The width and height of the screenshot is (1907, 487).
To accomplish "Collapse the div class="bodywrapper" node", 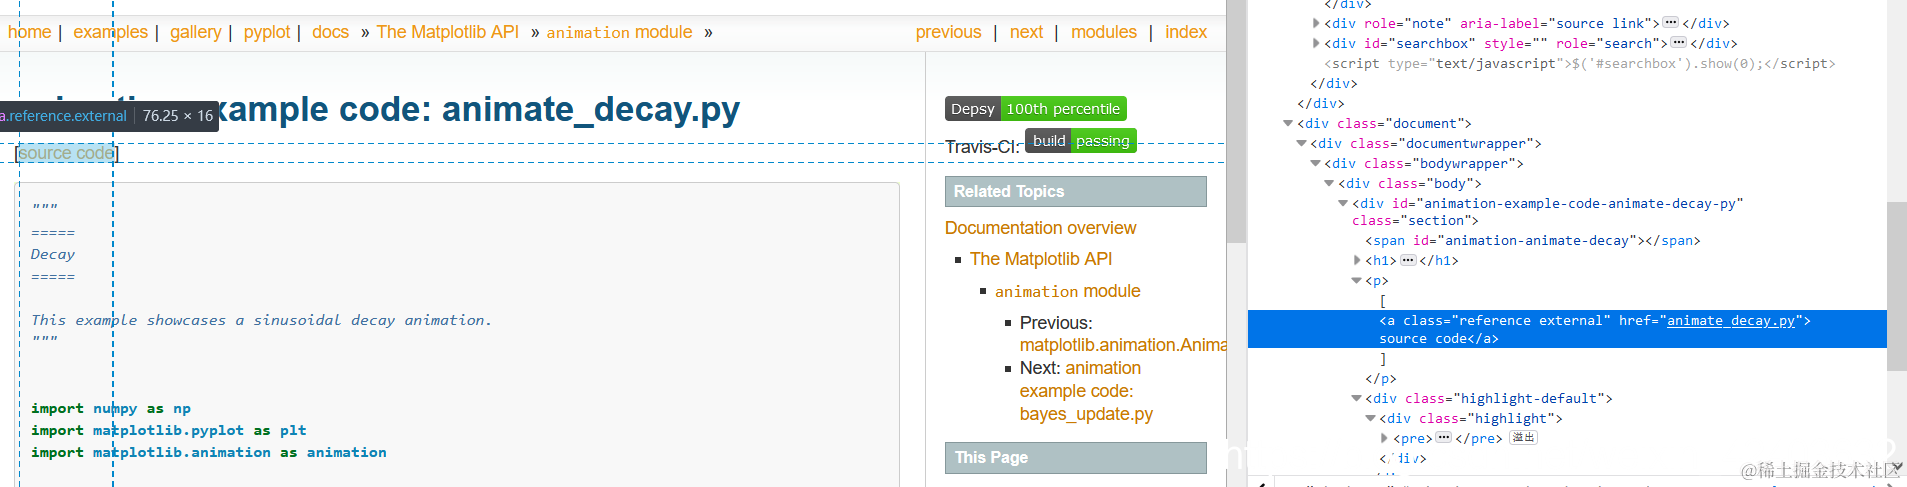I will coord(1316,163).
